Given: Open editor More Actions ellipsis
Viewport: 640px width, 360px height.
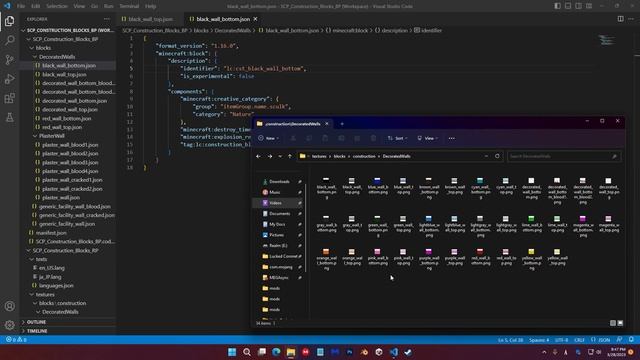Looking at the screenshot, I should pyautogui.click(x=631, y=19).
